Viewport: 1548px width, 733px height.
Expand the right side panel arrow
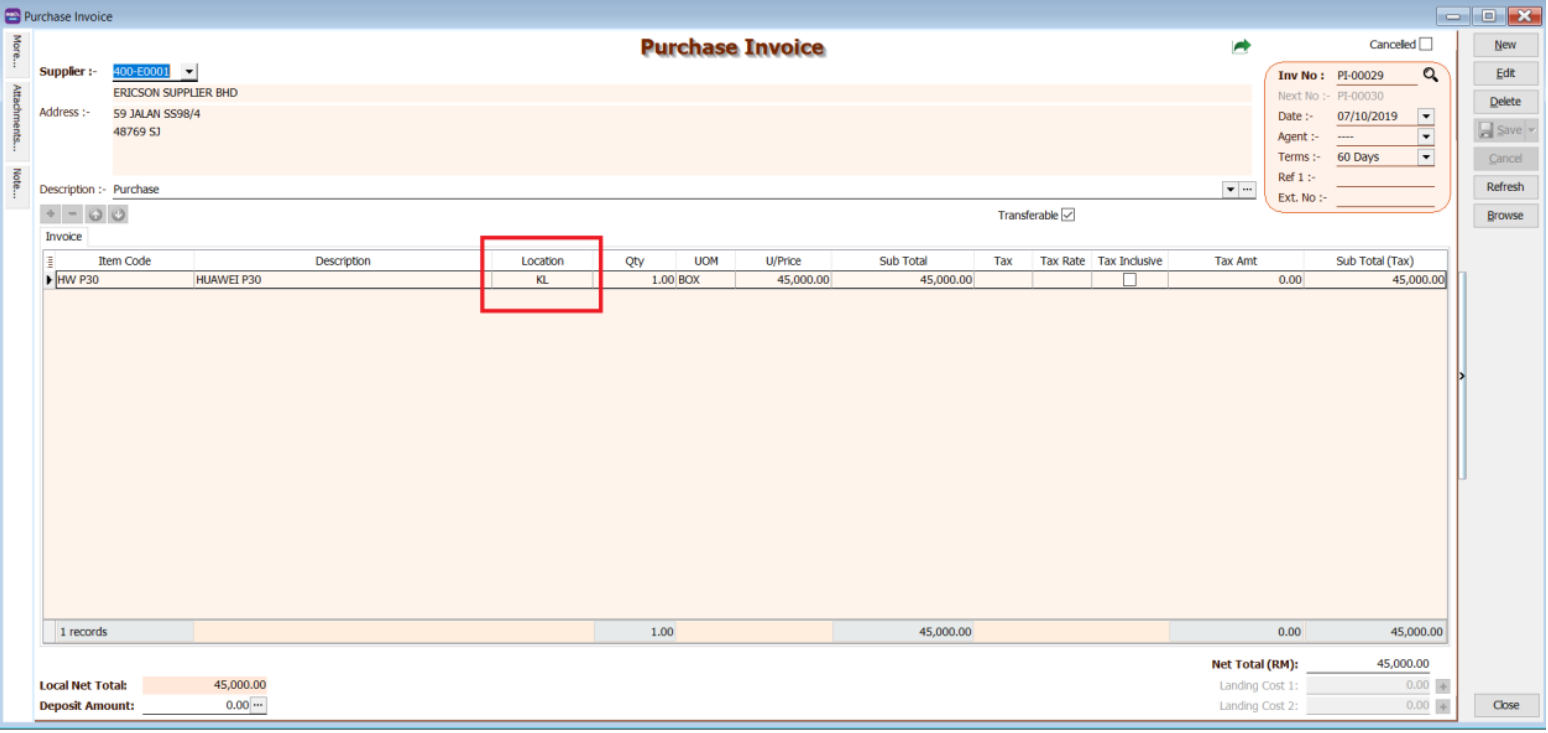(1462, 376)
